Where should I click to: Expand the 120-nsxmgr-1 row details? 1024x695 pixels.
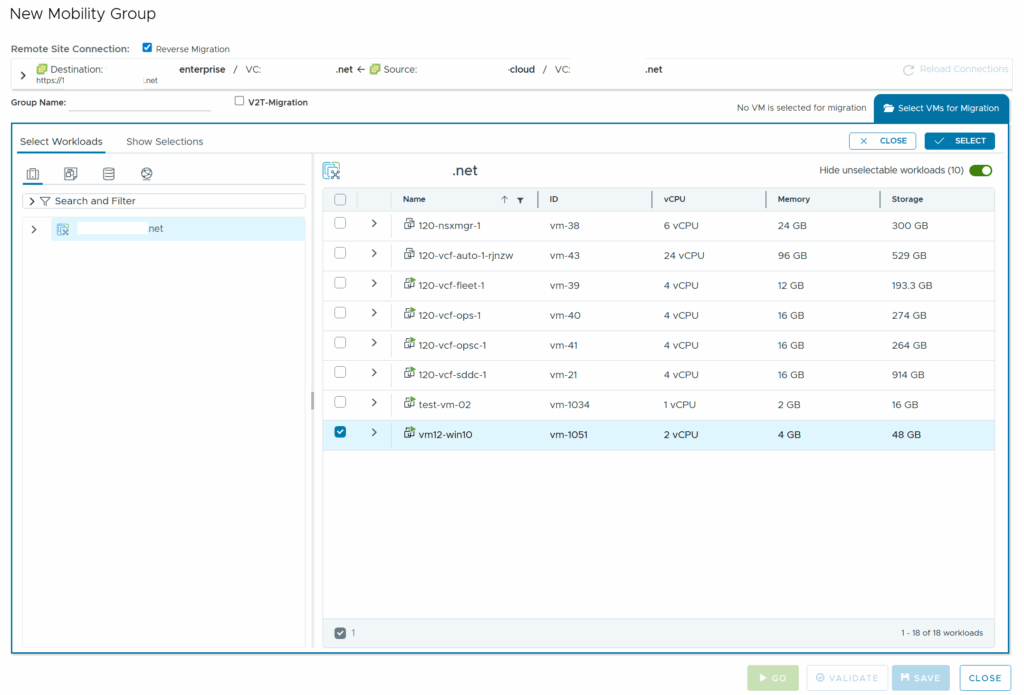pyautogui.click(x=374, y=224)
